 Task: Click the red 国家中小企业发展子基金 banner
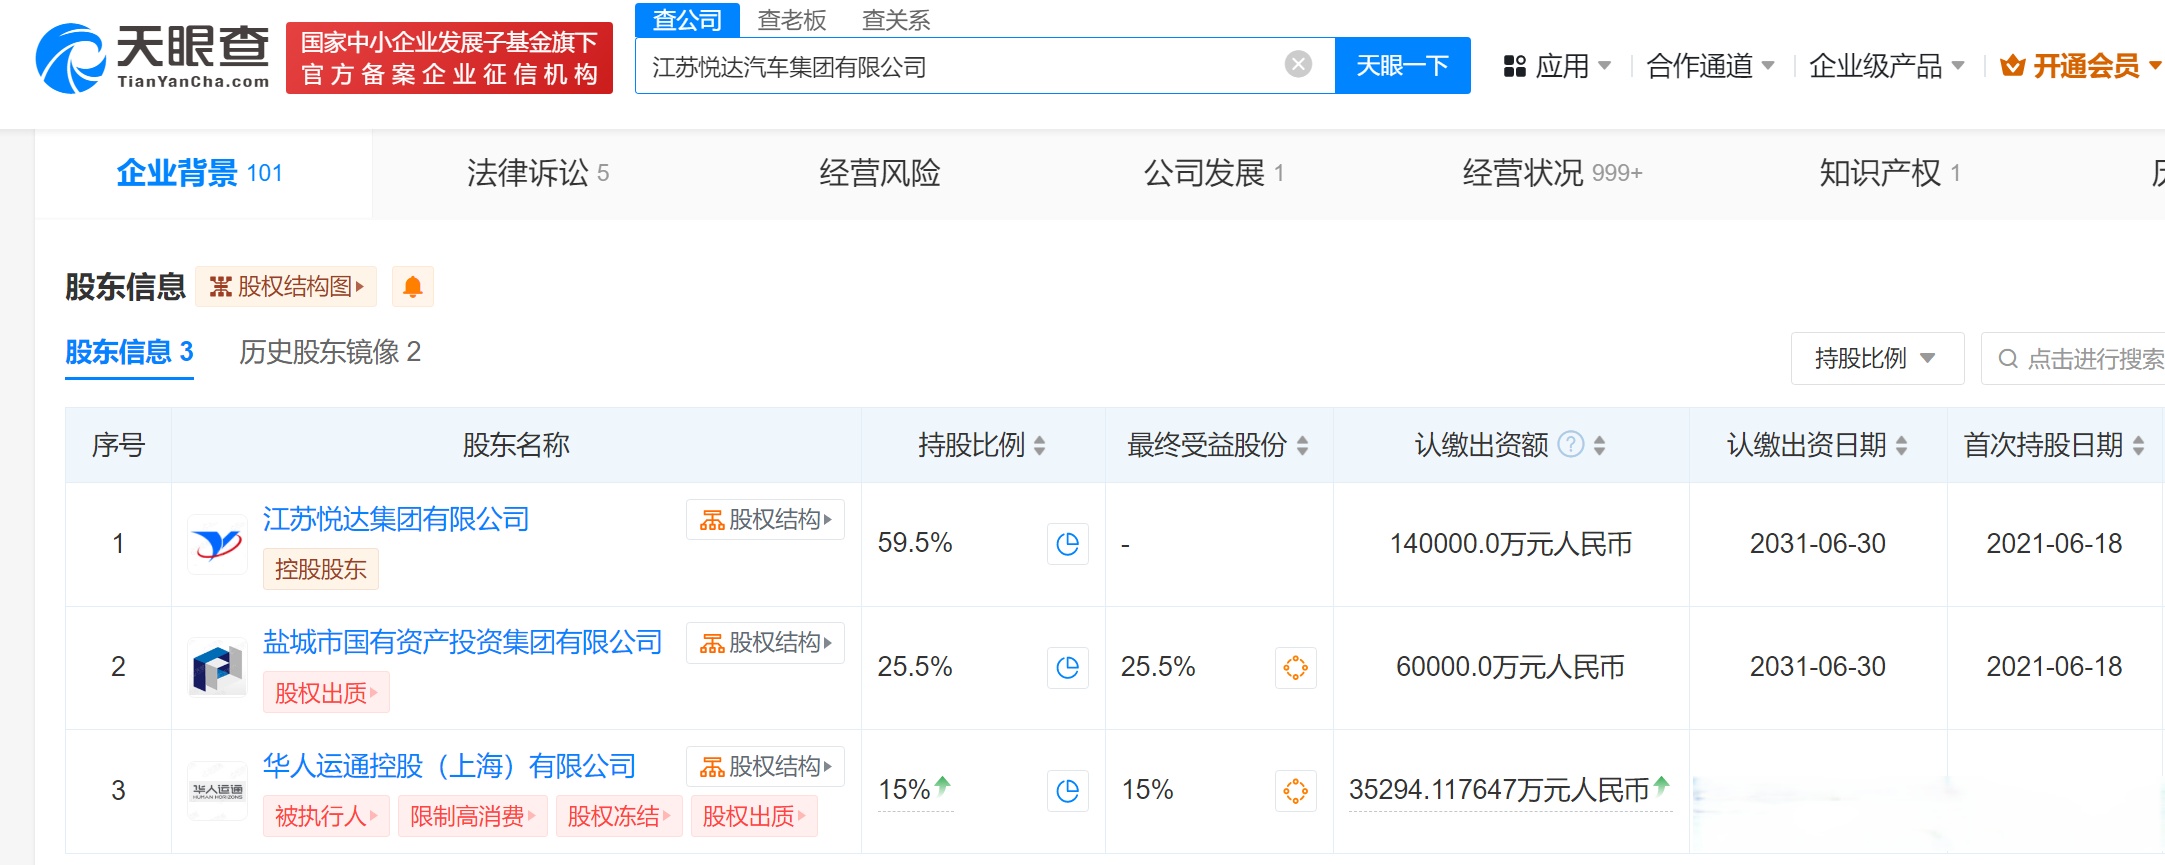(449, 58)
